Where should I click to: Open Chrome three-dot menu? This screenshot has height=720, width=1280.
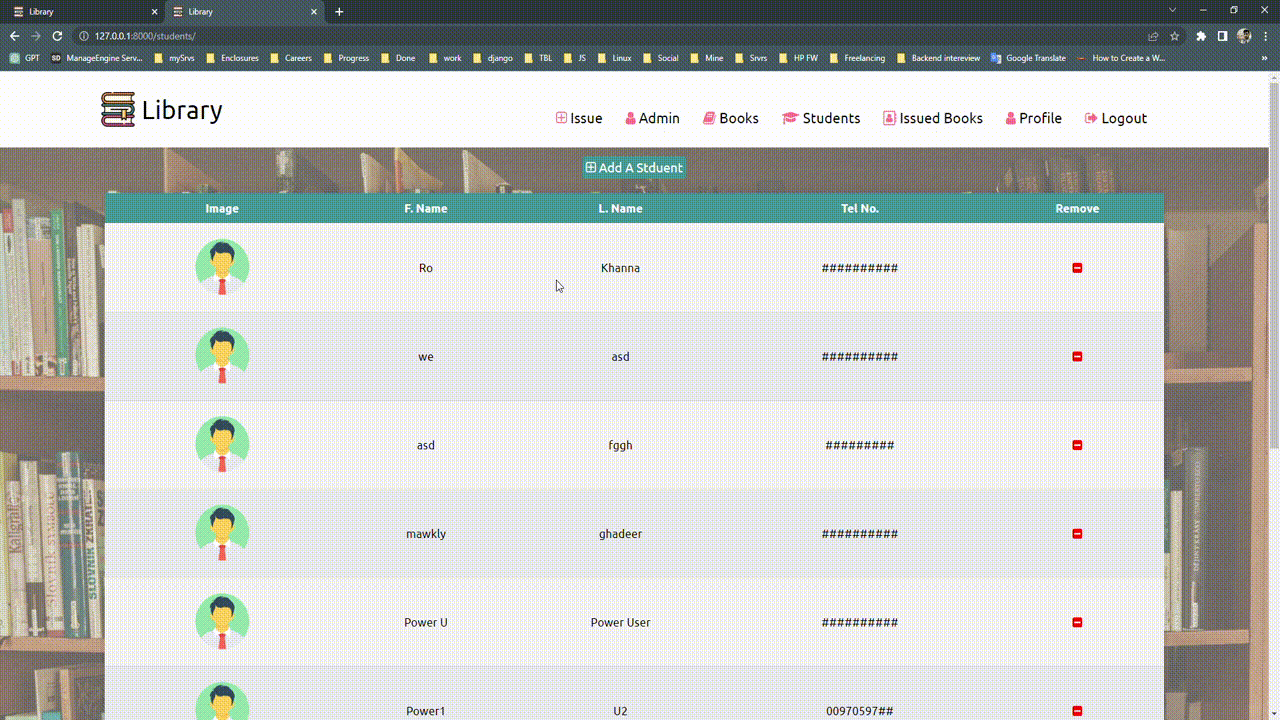[x=1265, y=36]
